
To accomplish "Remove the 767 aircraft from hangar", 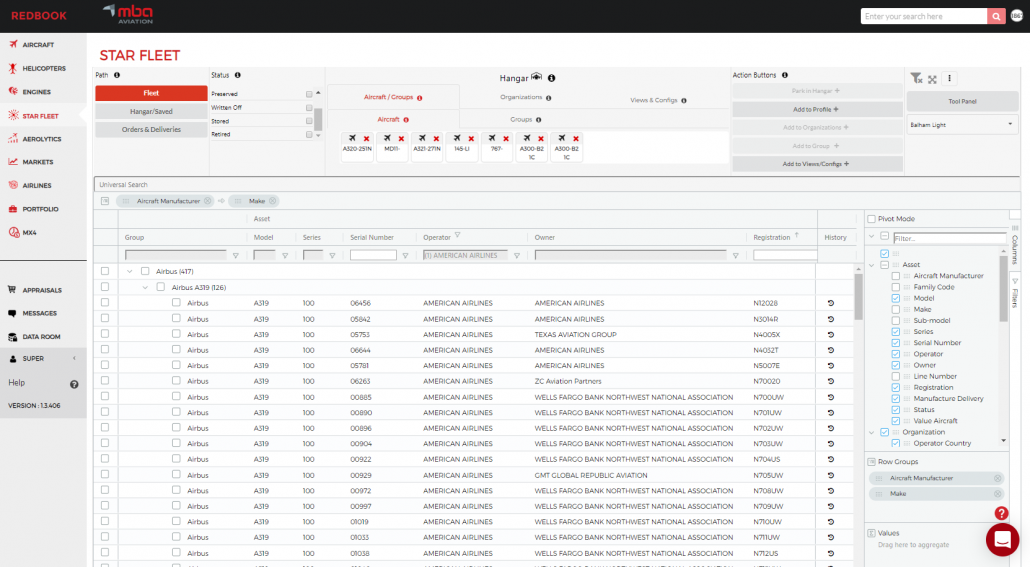I will (506, 139).
